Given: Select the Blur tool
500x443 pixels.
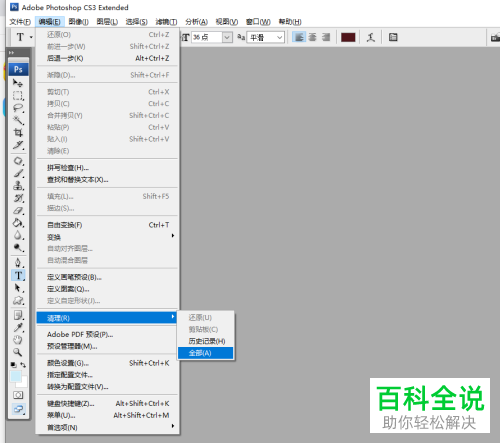Looking at the screenshot, I should coord(18,235).
